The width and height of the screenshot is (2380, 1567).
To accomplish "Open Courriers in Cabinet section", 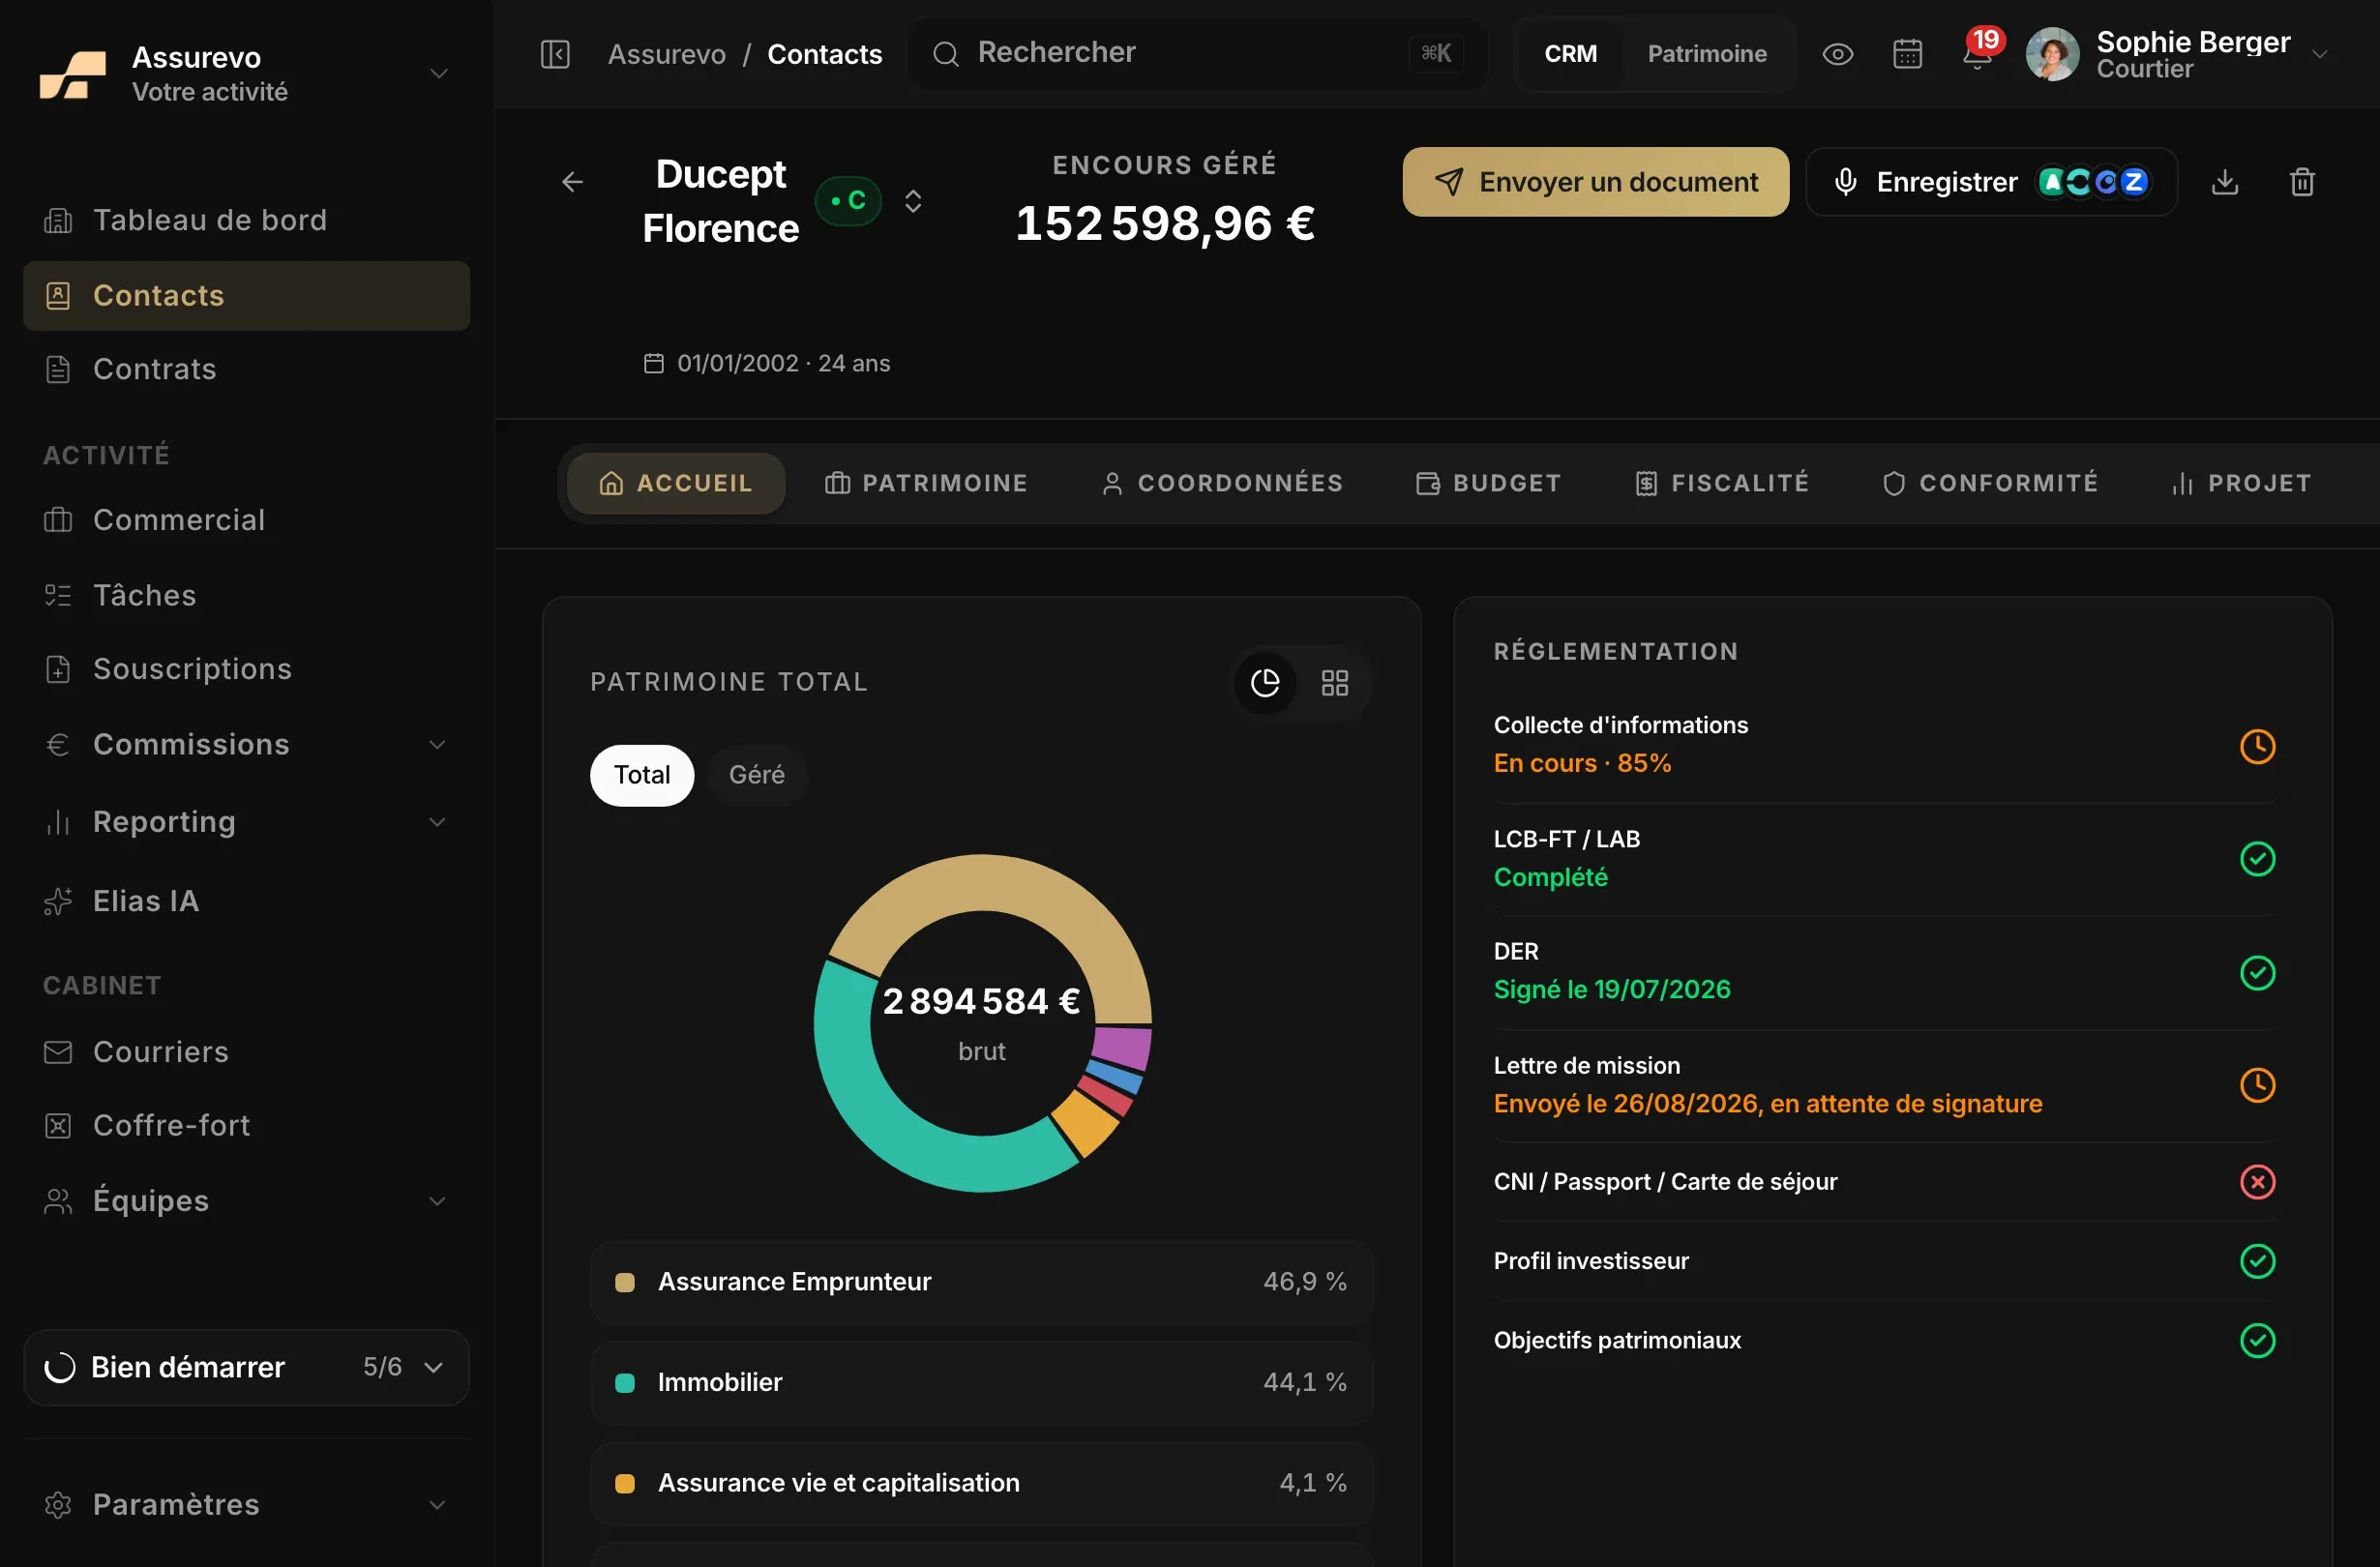I will tap(246, 1052).
